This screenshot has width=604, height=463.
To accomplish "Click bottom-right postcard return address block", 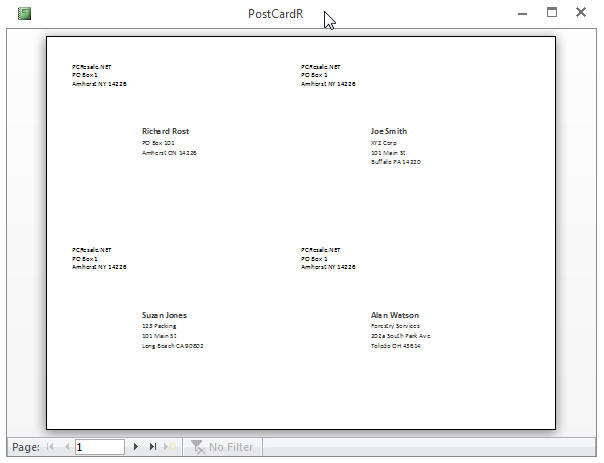I will pos(328,259).
